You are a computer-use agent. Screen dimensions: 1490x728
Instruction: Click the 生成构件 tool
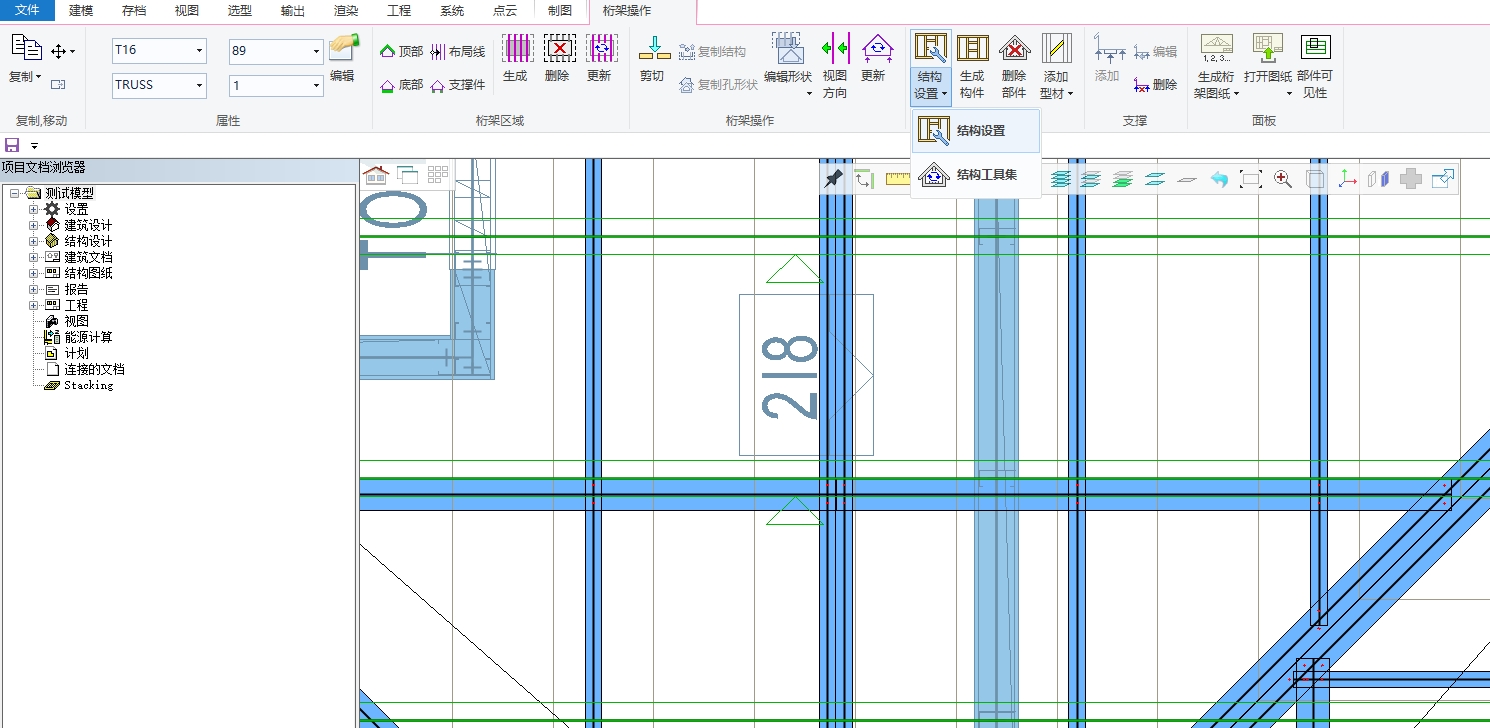(973, 66)
